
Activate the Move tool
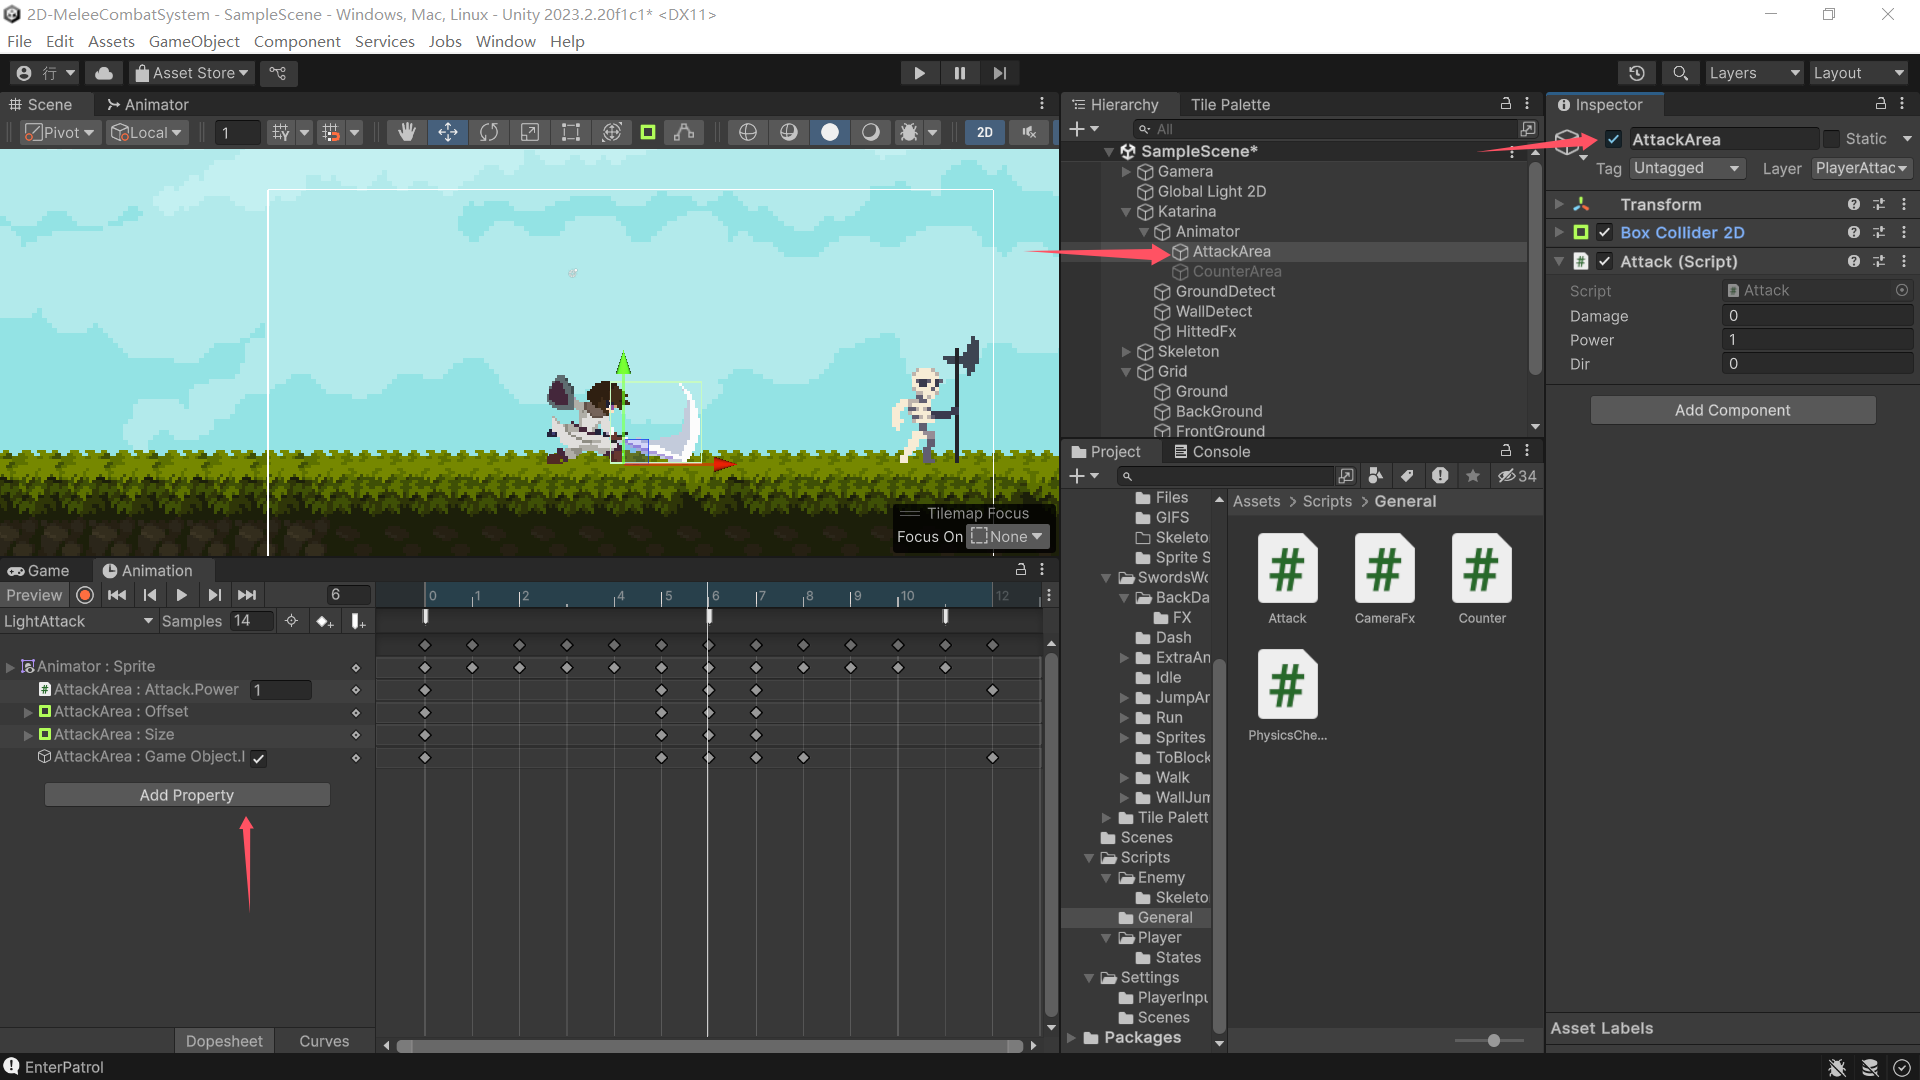pos(448,132)
